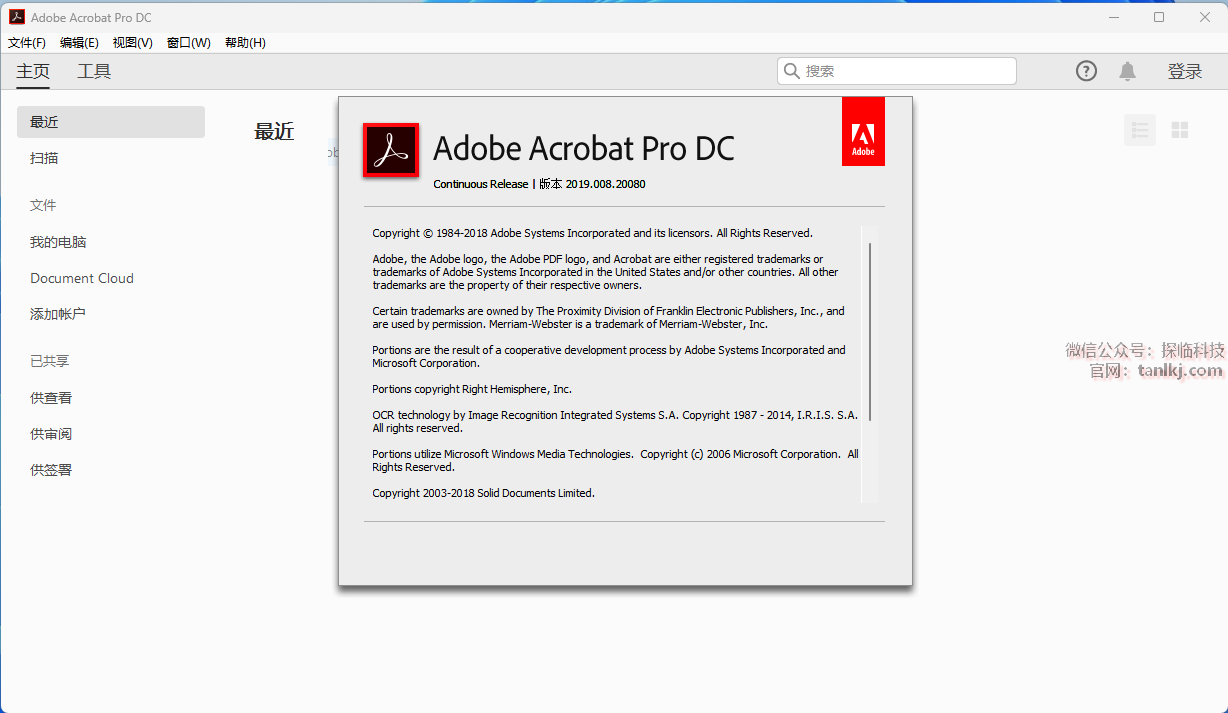The image size is (1228, 713).
Task: Click inside the 搜索 search field
Action: click(x=897, y=71)
